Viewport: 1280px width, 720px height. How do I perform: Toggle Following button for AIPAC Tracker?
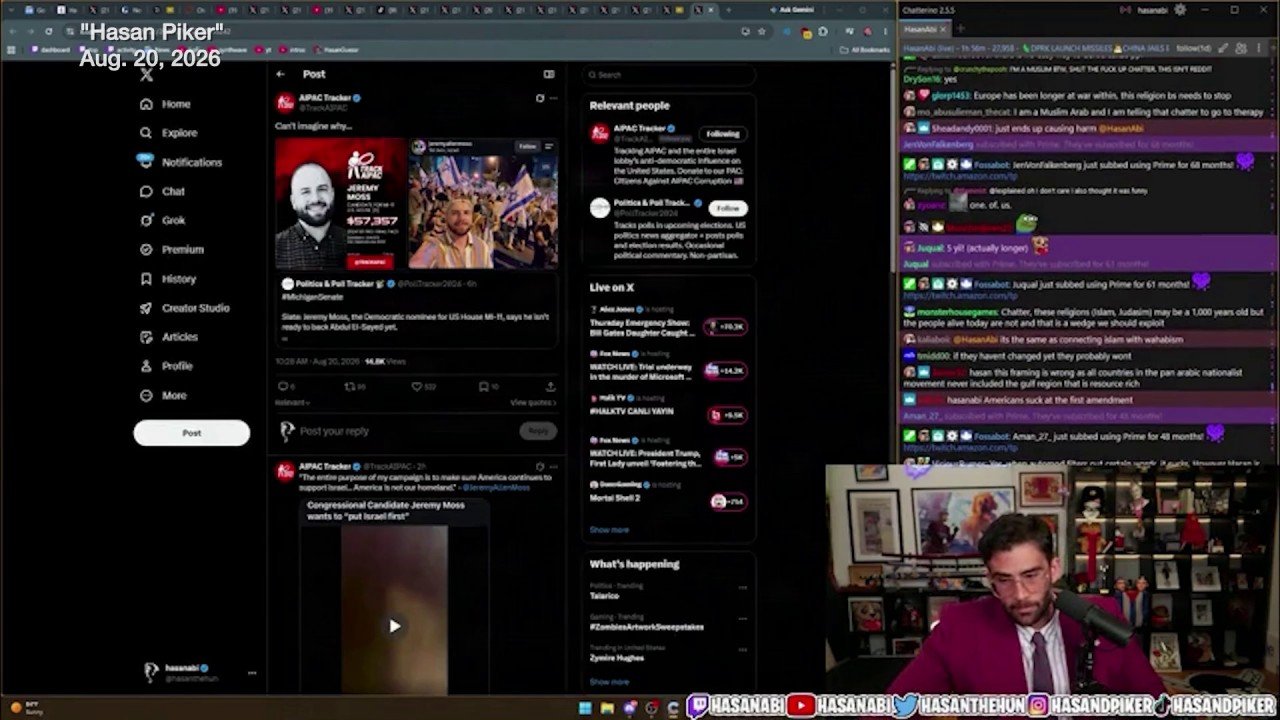coord(723,133)
